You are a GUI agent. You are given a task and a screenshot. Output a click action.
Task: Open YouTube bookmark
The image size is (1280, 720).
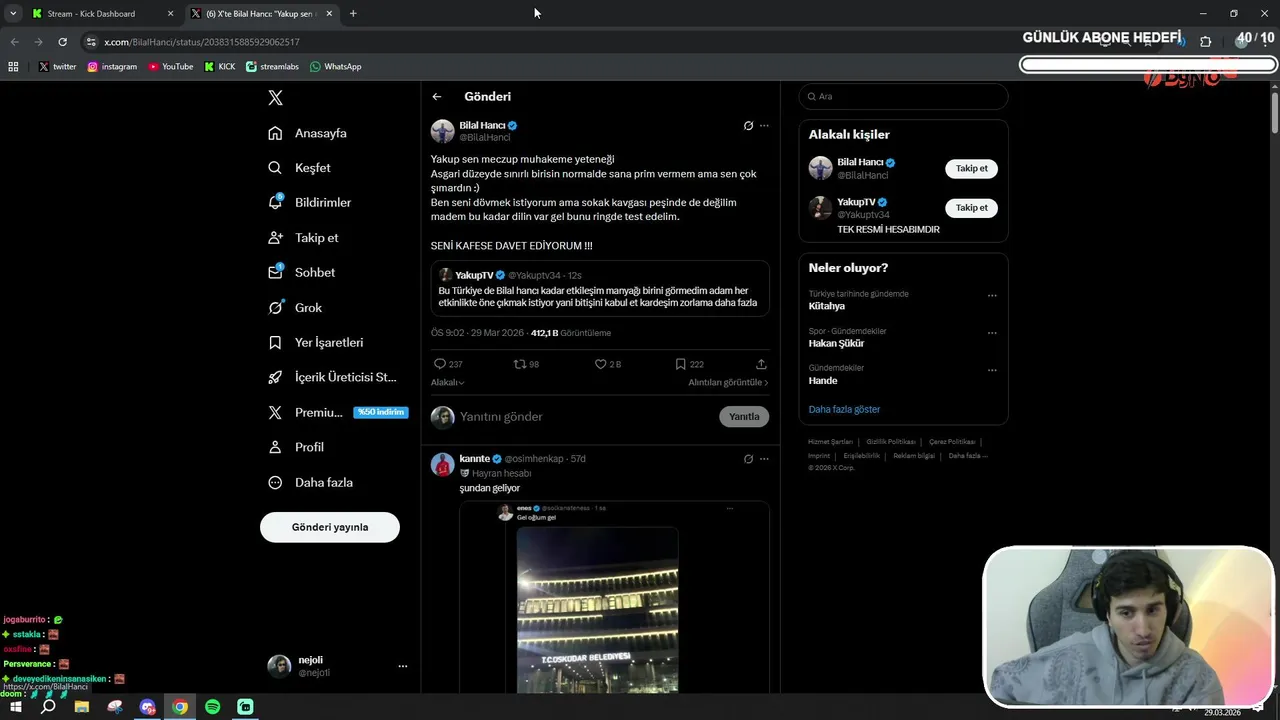pos(171,67)
